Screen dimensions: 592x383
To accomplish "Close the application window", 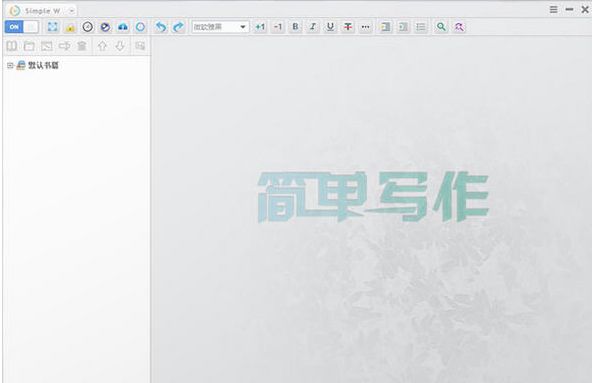I will click(585, 9).
